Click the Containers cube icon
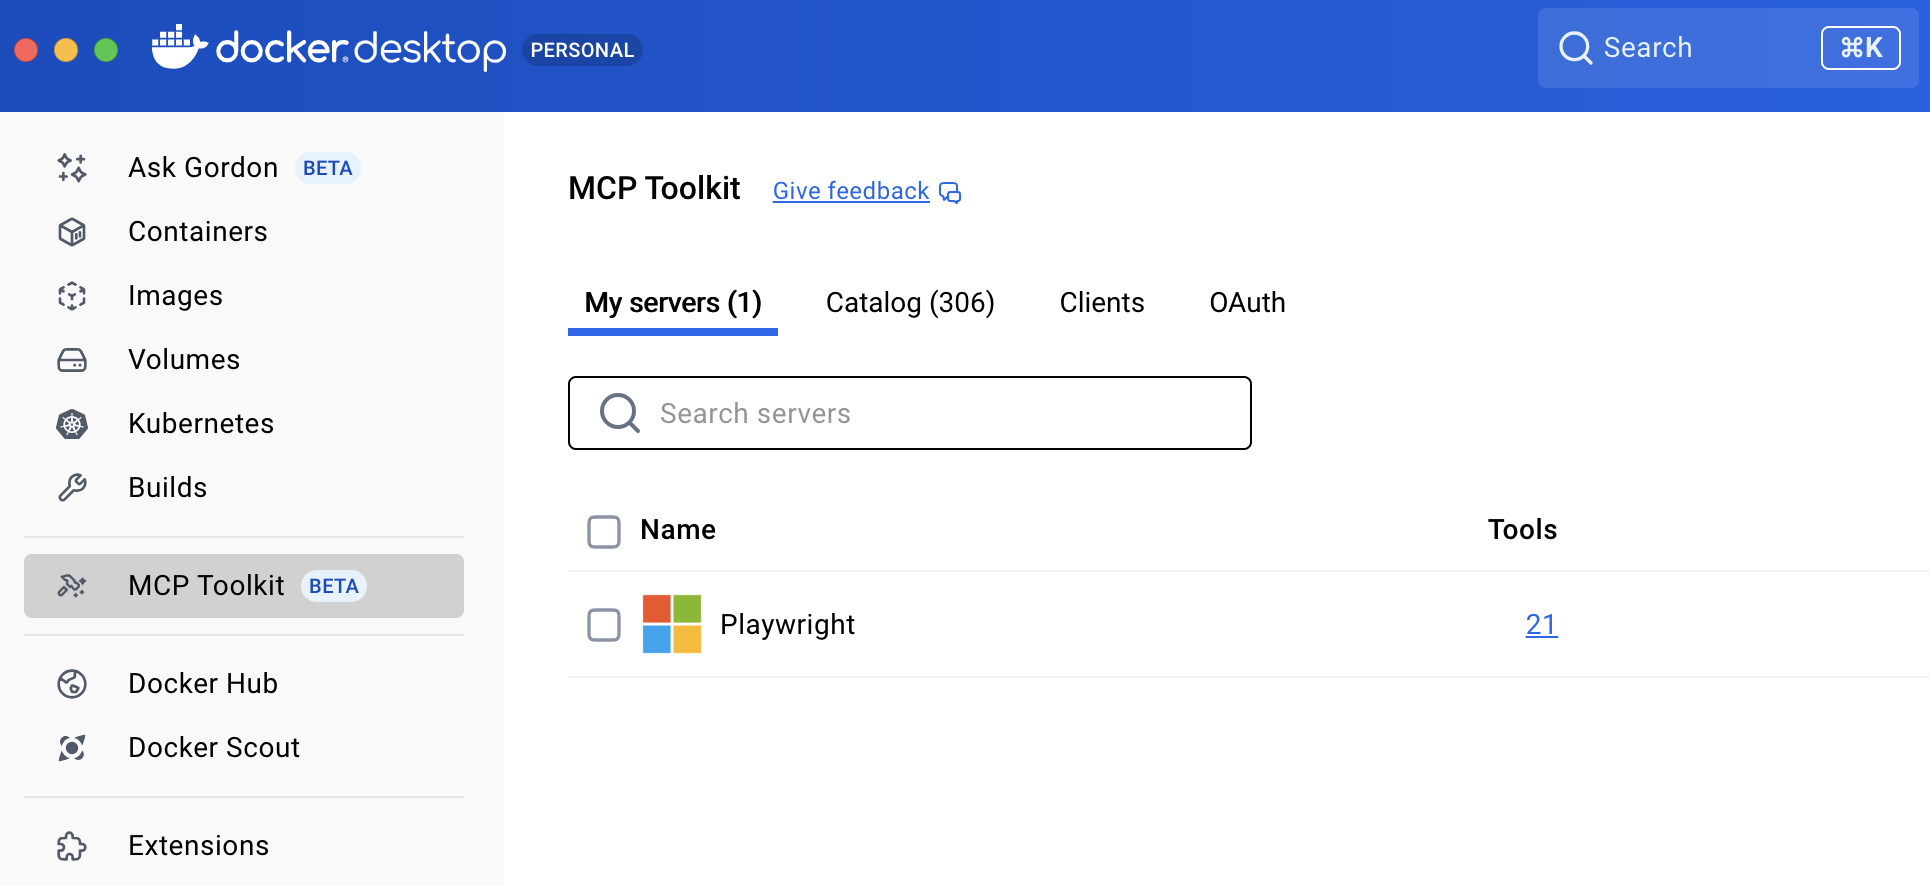 (72, 232)
